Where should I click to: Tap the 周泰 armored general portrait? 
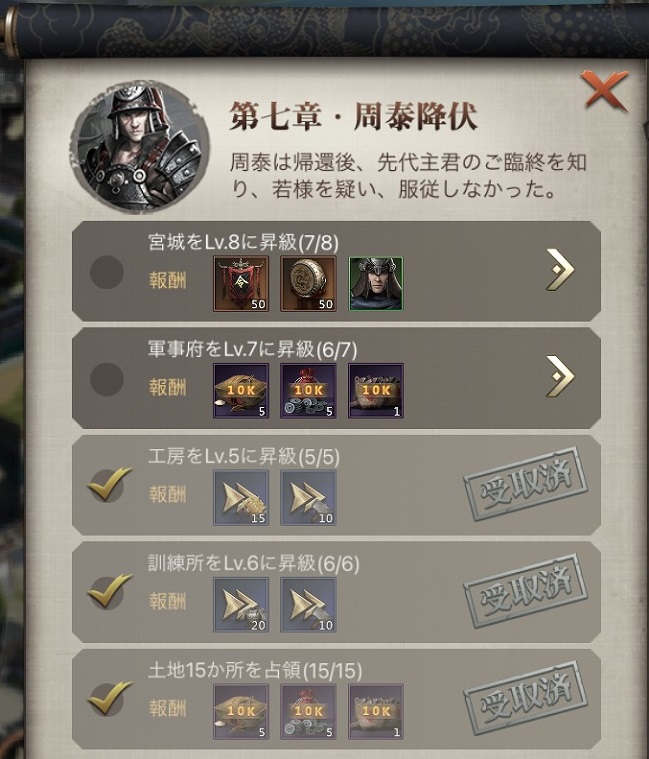[x=140, y=147]
